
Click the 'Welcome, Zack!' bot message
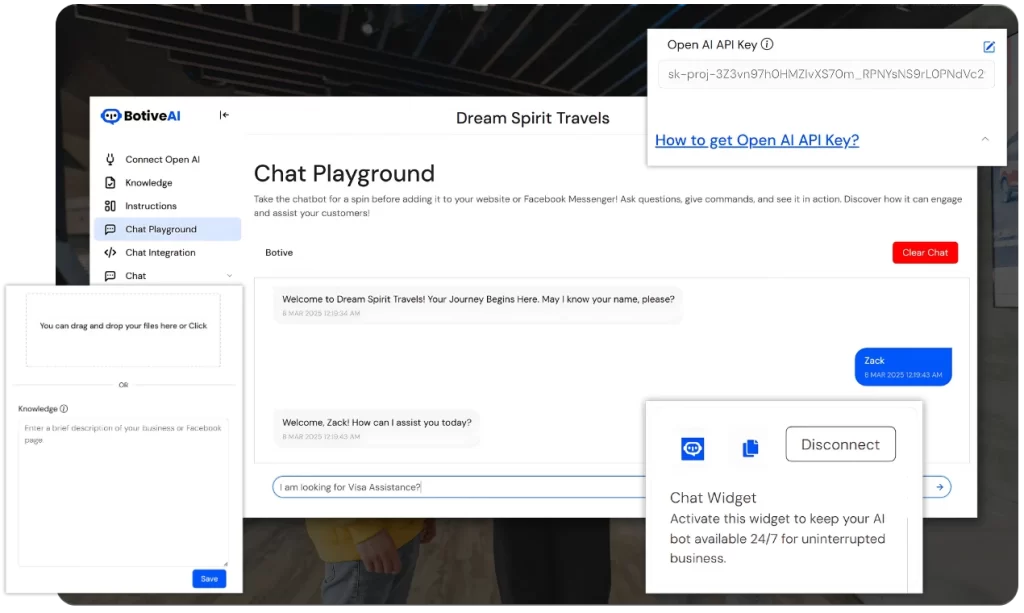point(377,430)
